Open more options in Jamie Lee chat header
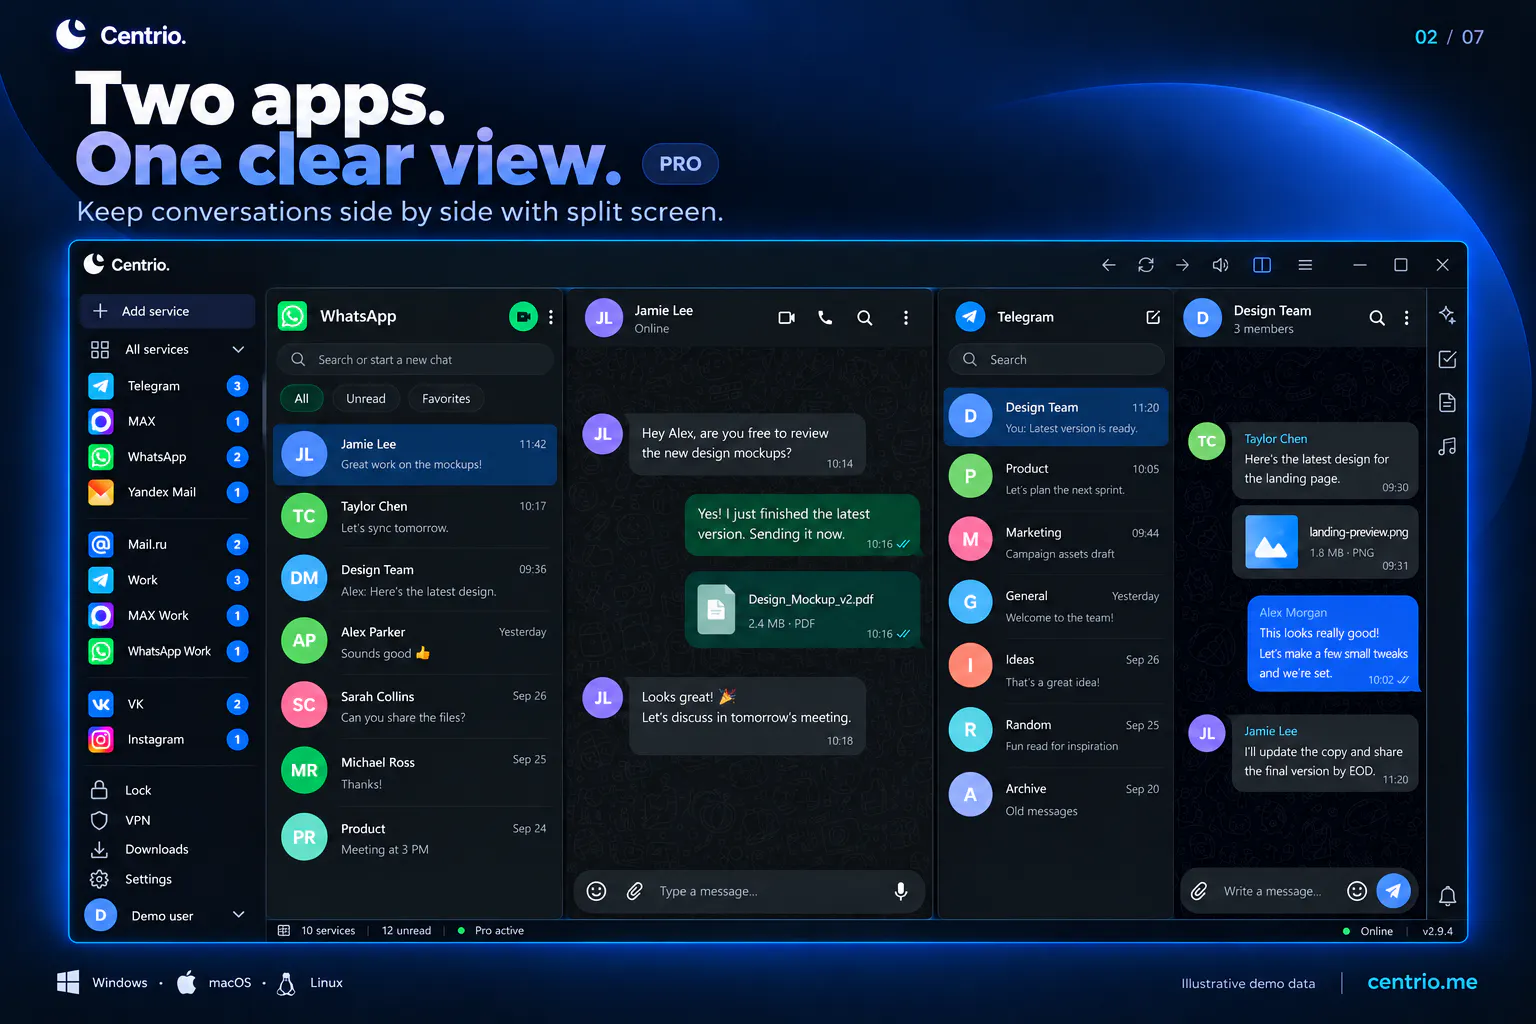The image size is (1536, 1024). pyautogui.click(x=906, y=317)
